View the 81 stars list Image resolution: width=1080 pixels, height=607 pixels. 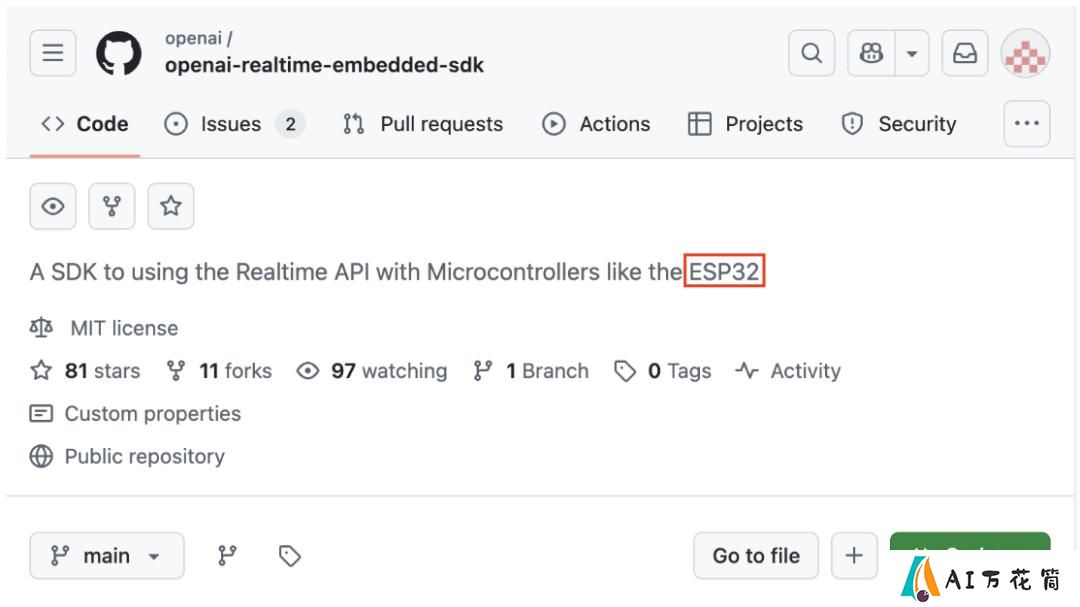[102, 371]
